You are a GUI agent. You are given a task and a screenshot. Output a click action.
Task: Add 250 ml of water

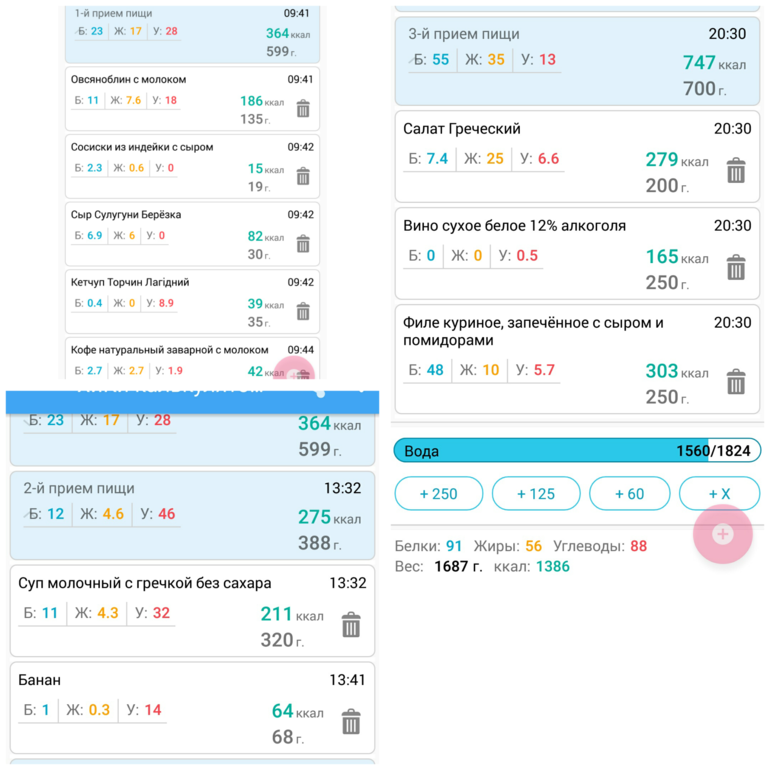(438, 494)
